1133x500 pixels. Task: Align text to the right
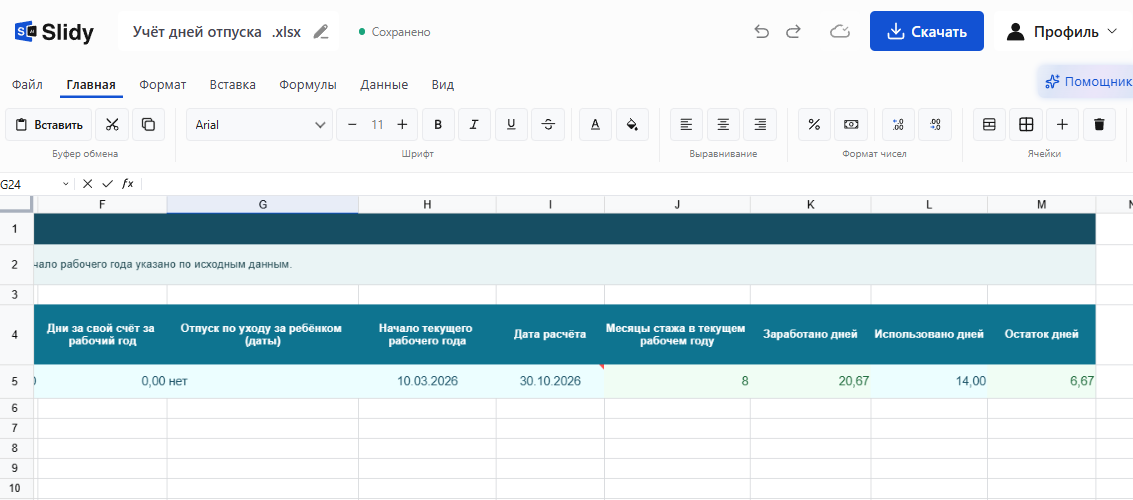(760, 124)
